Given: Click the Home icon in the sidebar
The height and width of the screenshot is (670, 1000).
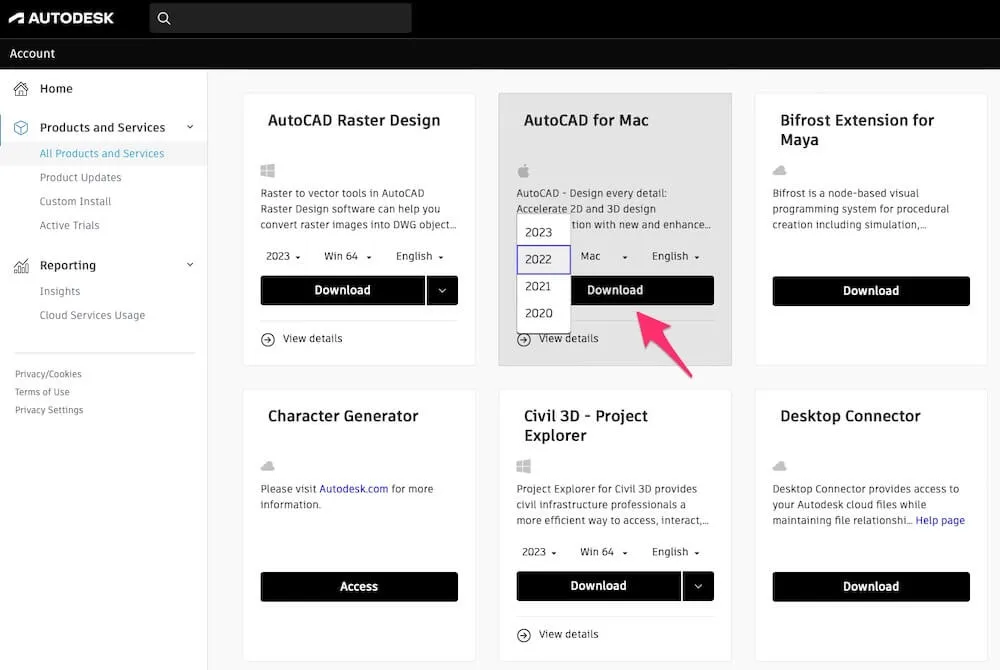Looking at the screenshot, I should tap(21, 88).
